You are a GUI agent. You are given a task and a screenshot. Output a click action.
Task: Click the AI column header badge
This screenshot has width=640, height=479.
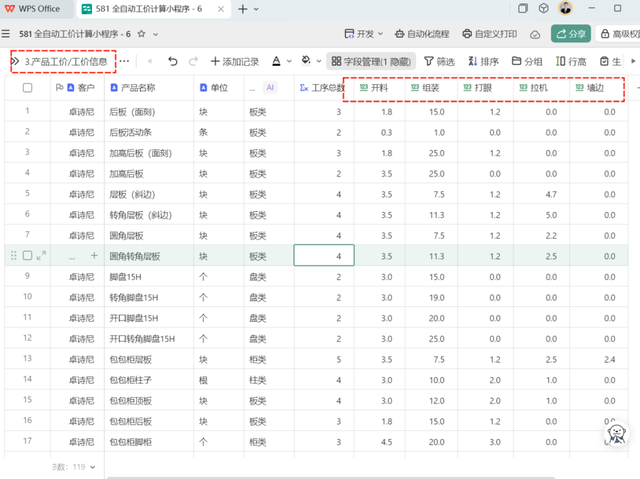(270, 87)
